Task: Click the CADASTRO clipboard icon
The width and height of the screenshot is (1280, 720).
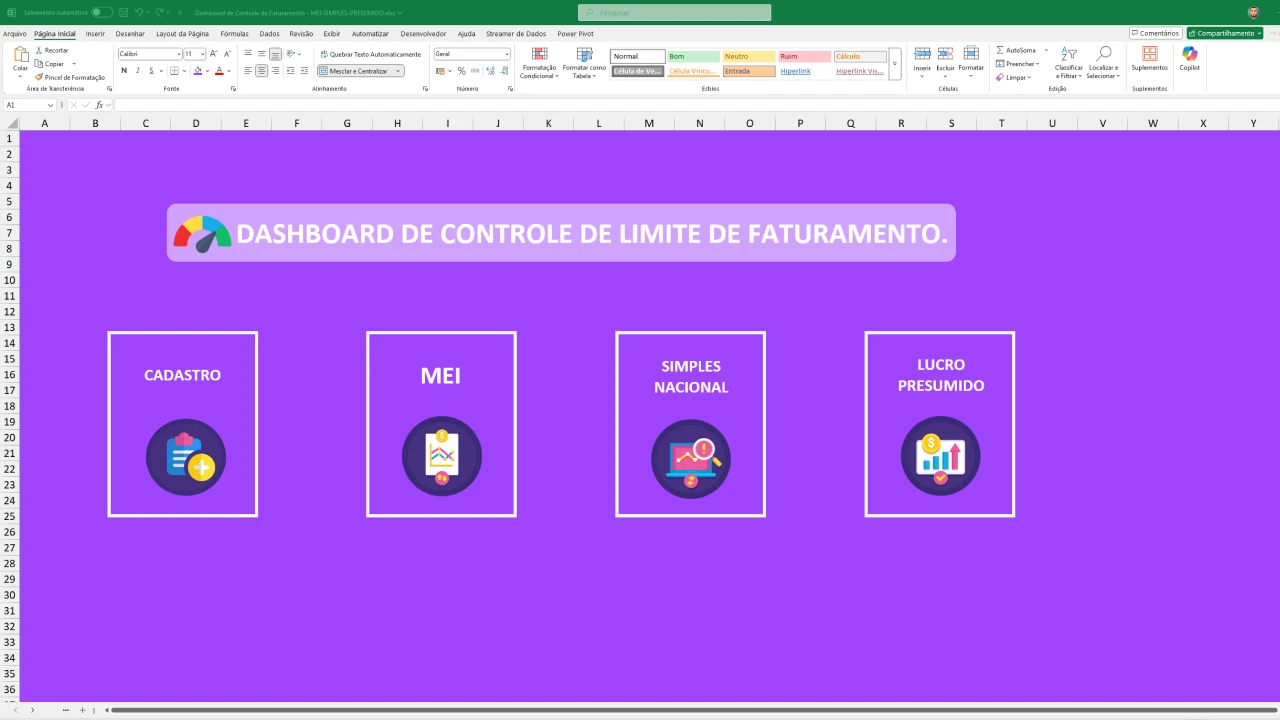Action: coord(186,458)
